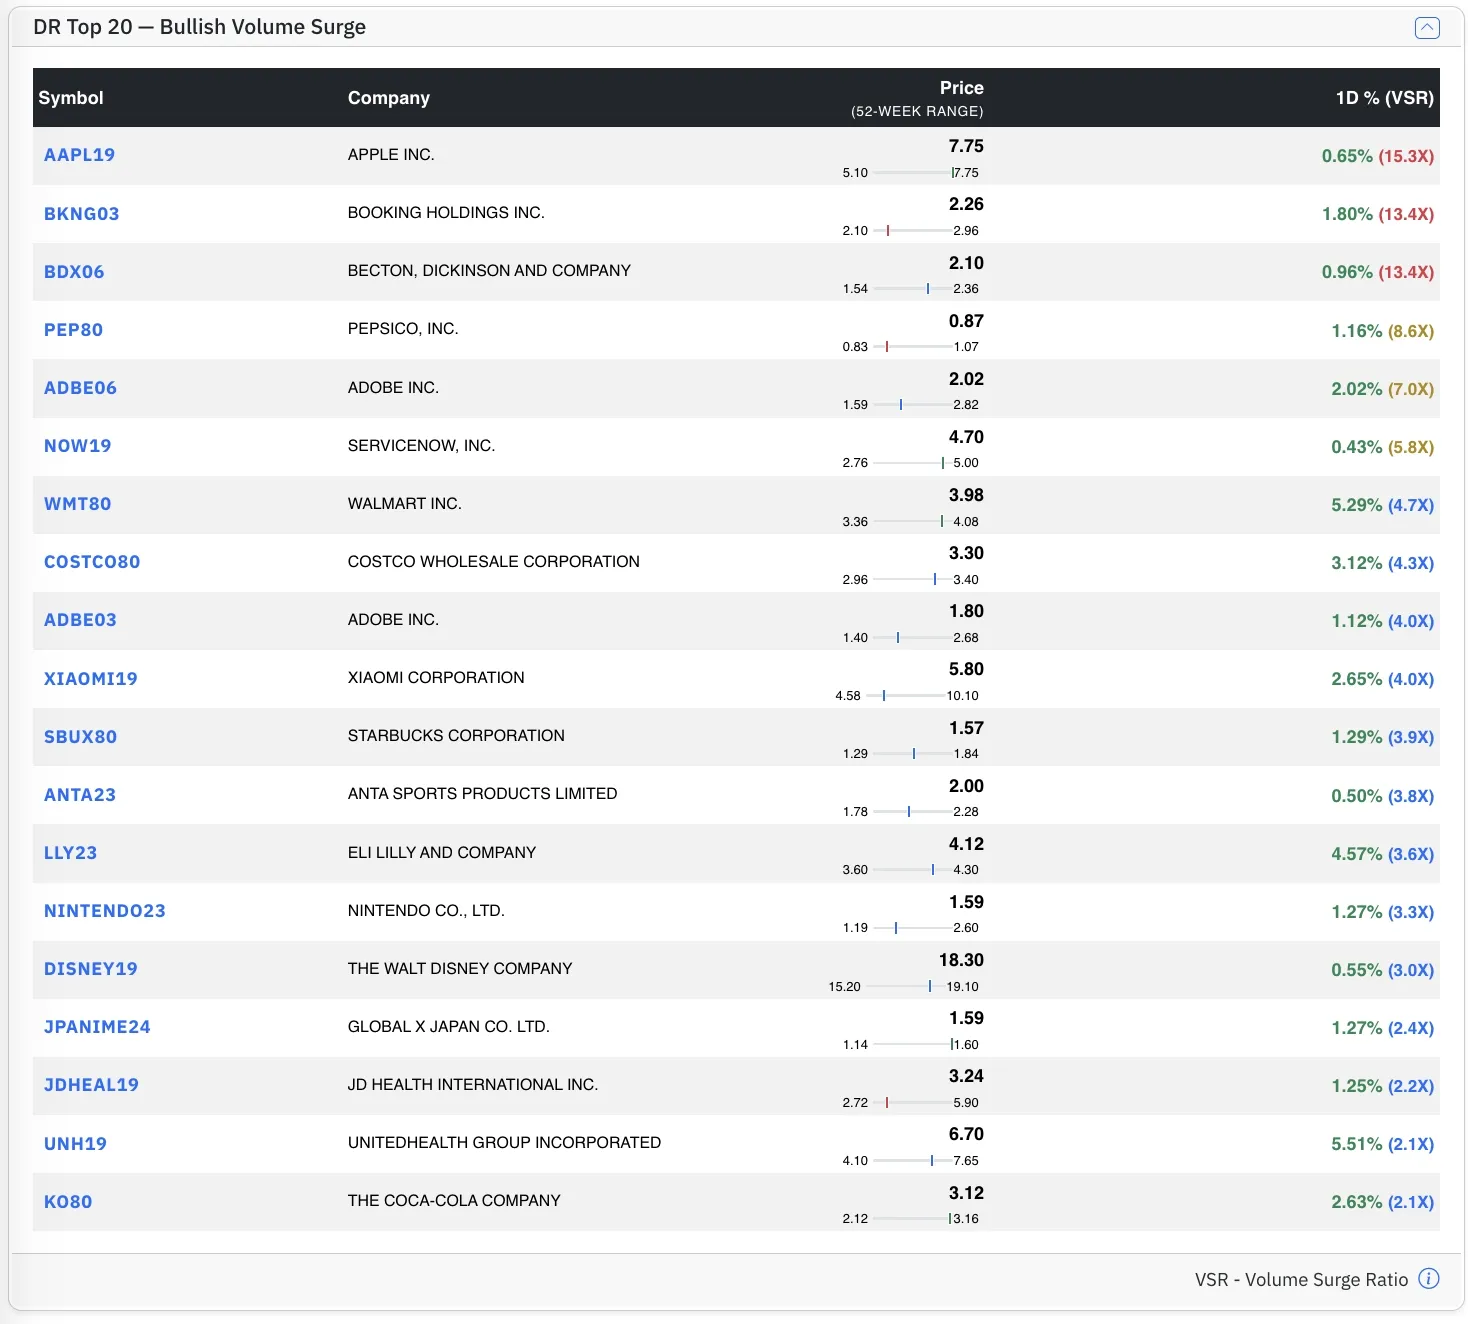Open the NOW19 symbol link
The width and height of the screenshot is (1468, 1324).
[78, 445]
